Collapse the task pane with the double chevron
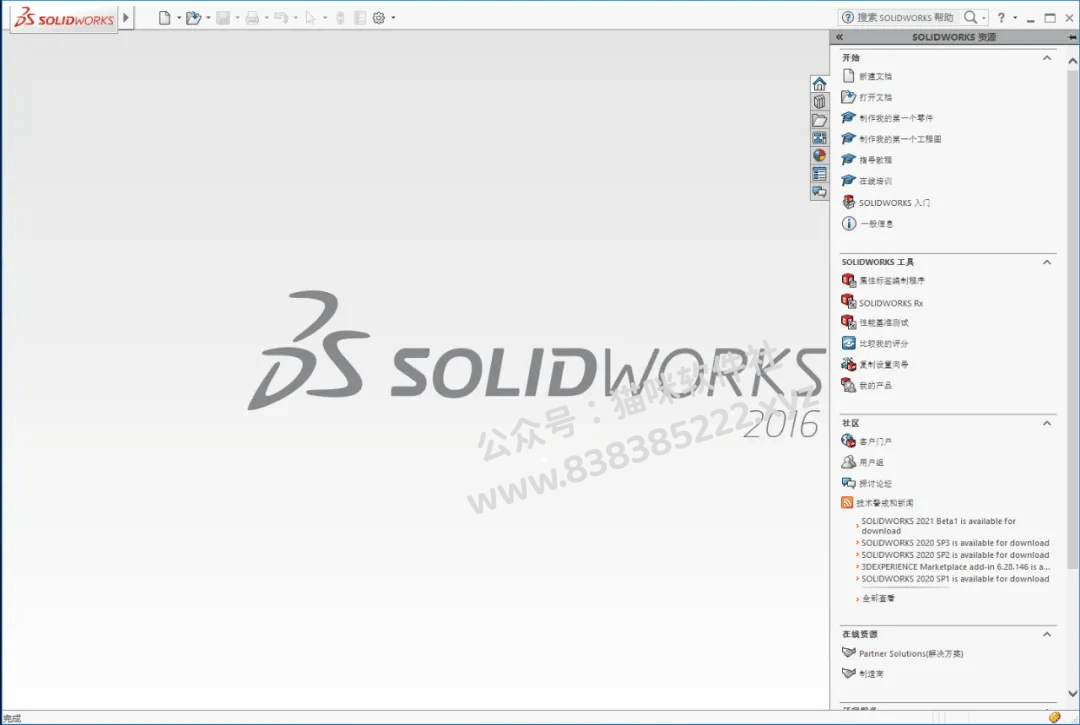 point(840,37)
